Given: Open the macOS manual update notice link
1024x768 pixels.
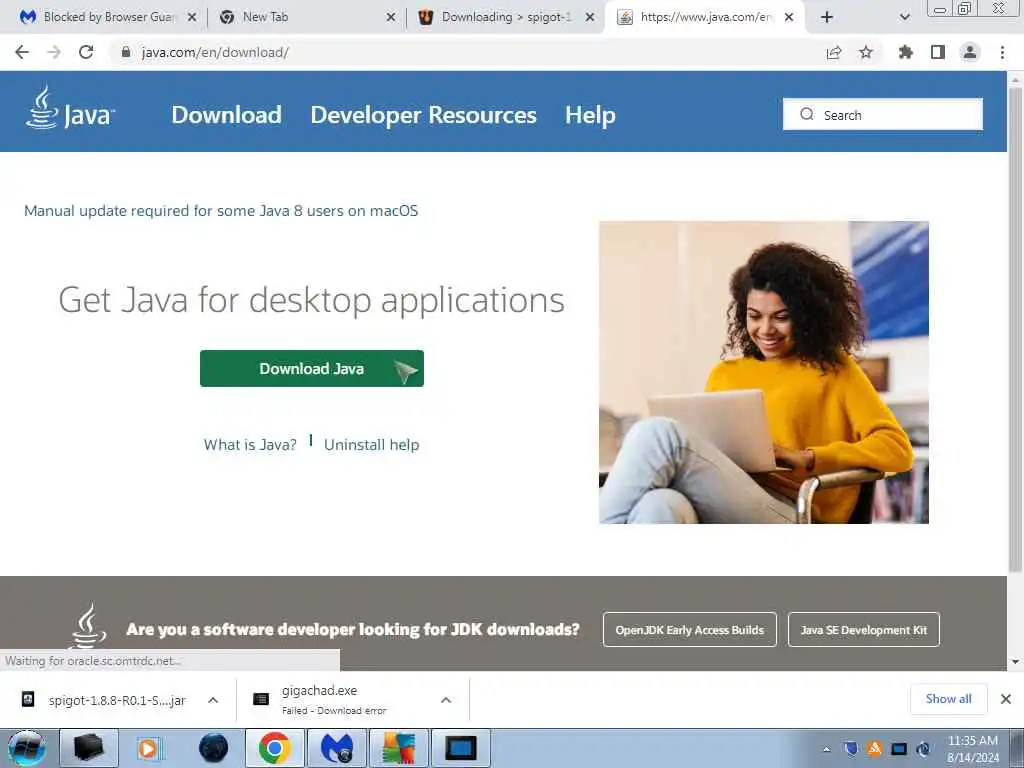Looking at the screenshot, I should [221, 210].
